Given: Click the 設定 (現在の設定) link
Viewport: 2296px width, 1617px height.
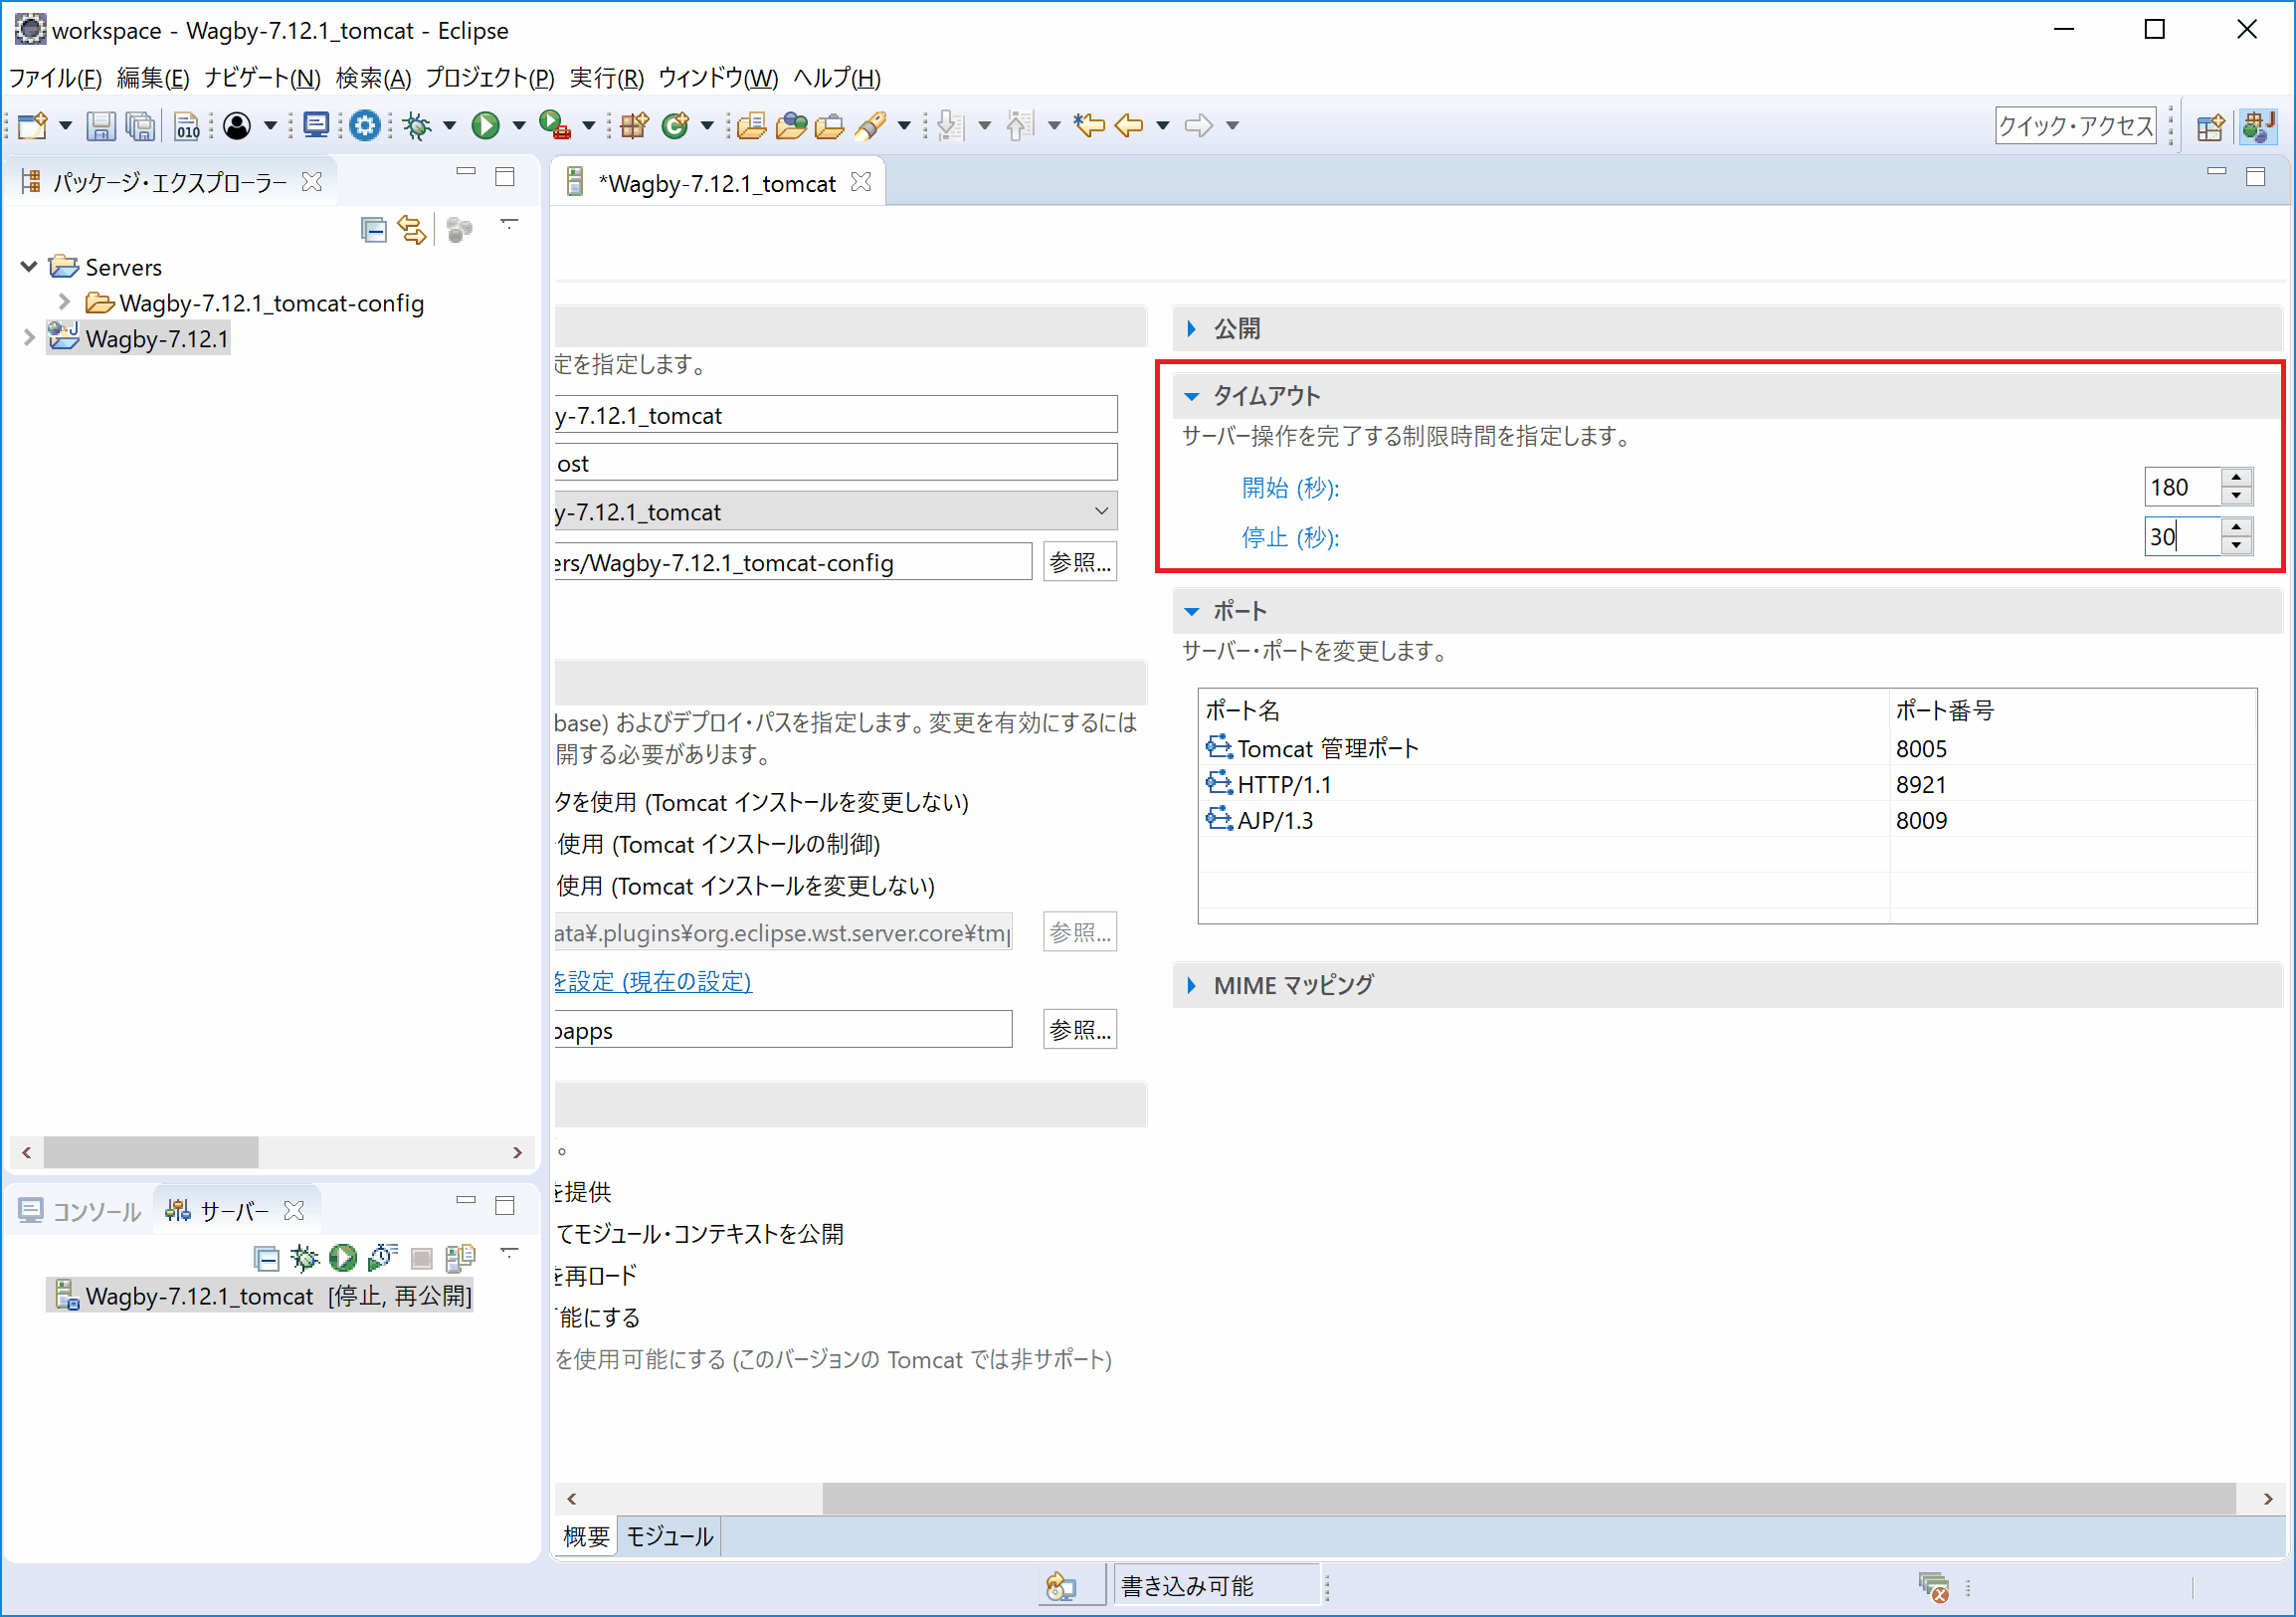Looking at the screenshot, I should 653,982.
